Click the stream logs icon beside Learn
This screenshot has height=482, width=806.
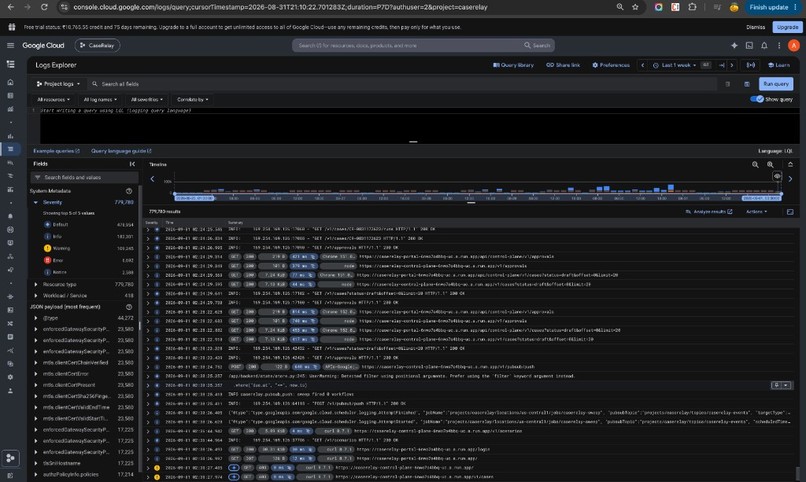point(751,65)
